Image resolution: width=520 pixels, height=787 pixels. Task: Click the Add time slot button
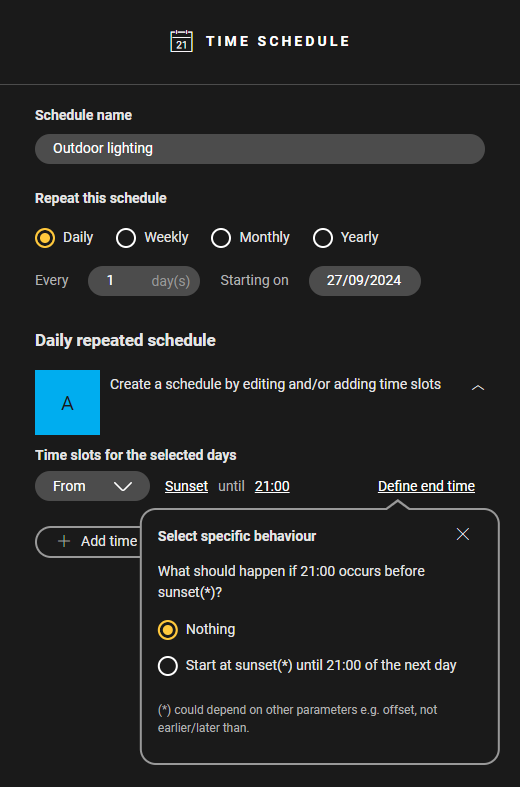click(88, 542)
